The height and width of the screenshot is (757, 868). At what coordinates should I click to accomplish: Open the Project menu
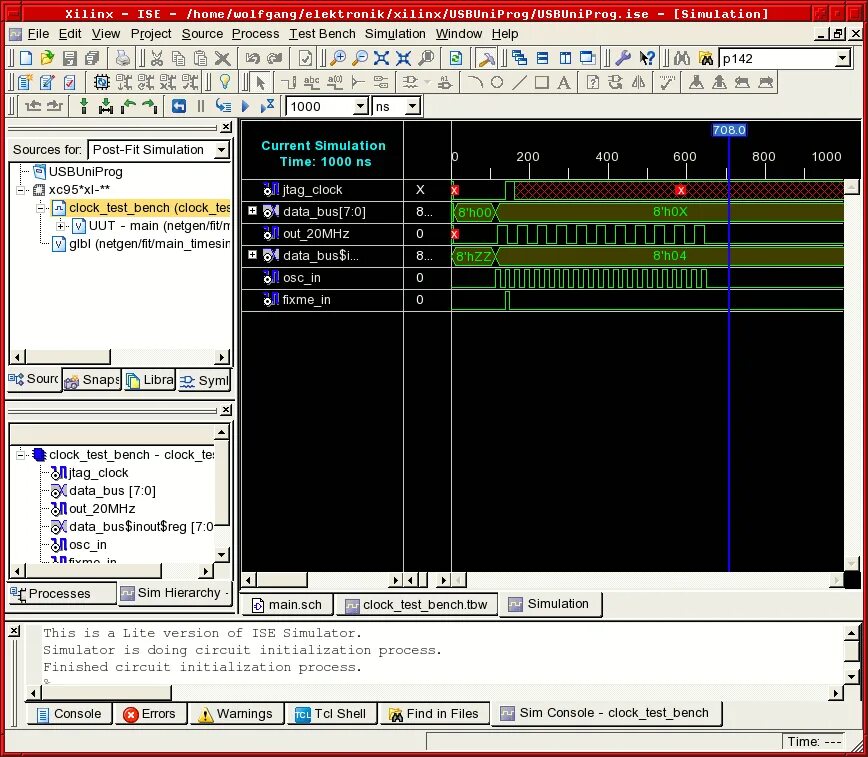pyautogui.click(x=151, y=34)
